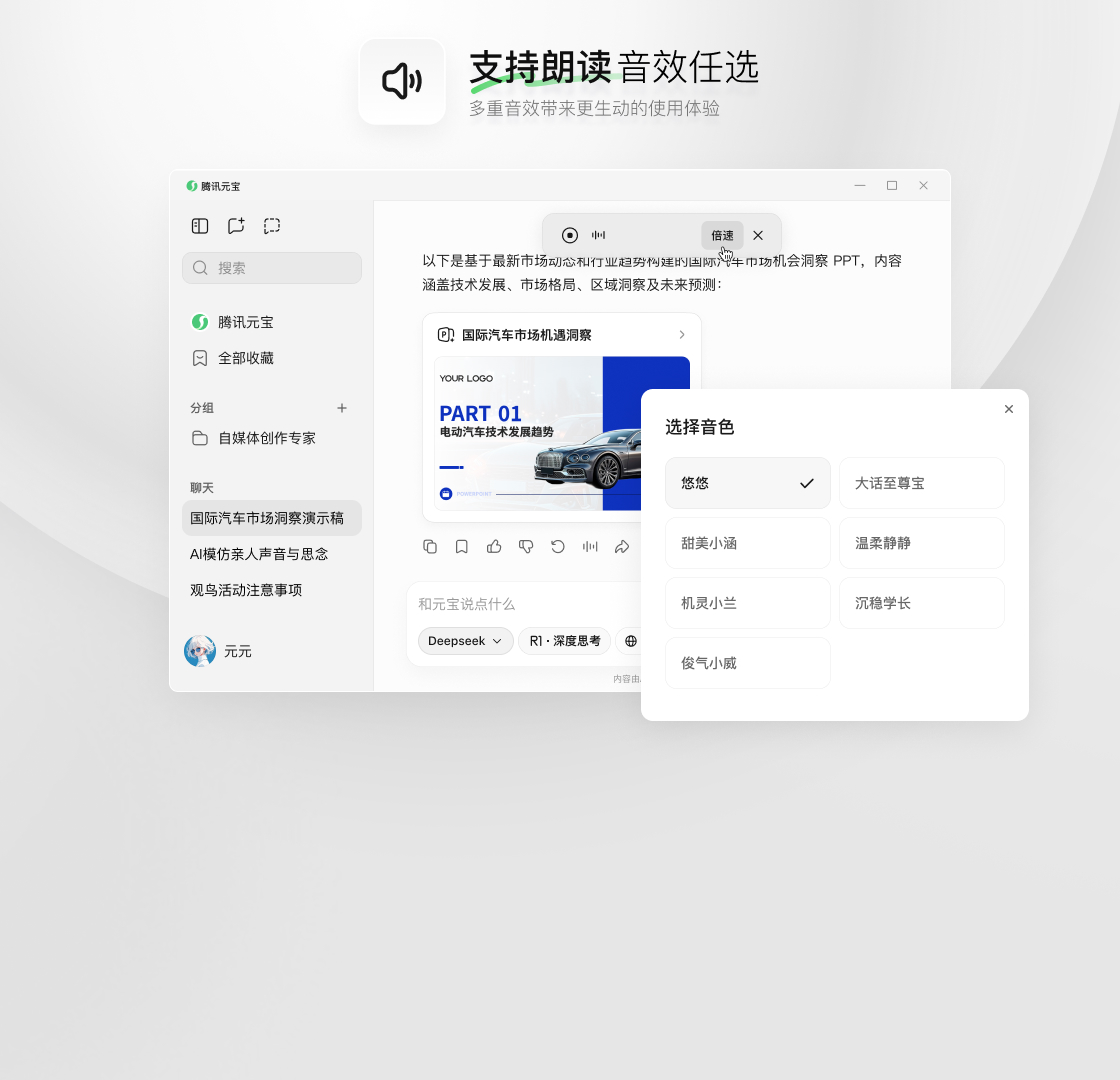Viewport: 1120px width, 1080px height.
Task: Select the 大话至尊宝 voice option
Action: point(921,483)
